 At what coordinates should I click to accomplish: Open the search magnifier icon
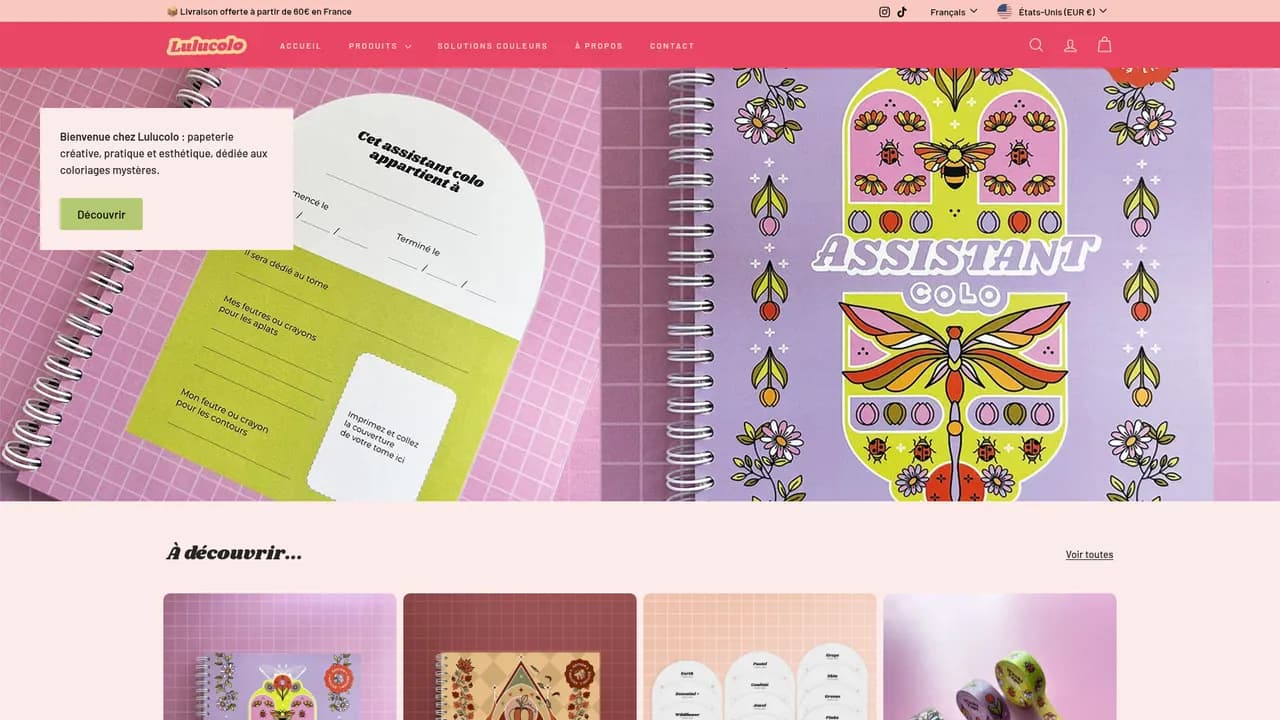(1036, 45)
